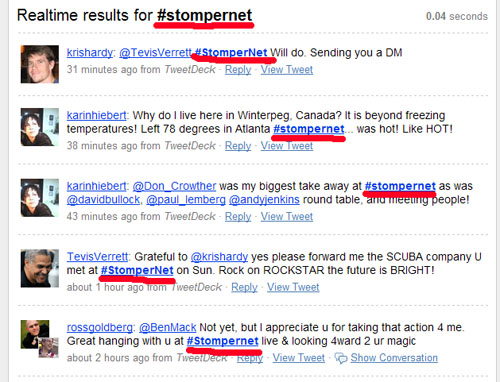Open the @paul_lemberg mention link
Screen dimensions: 500x382
(186, 200)
